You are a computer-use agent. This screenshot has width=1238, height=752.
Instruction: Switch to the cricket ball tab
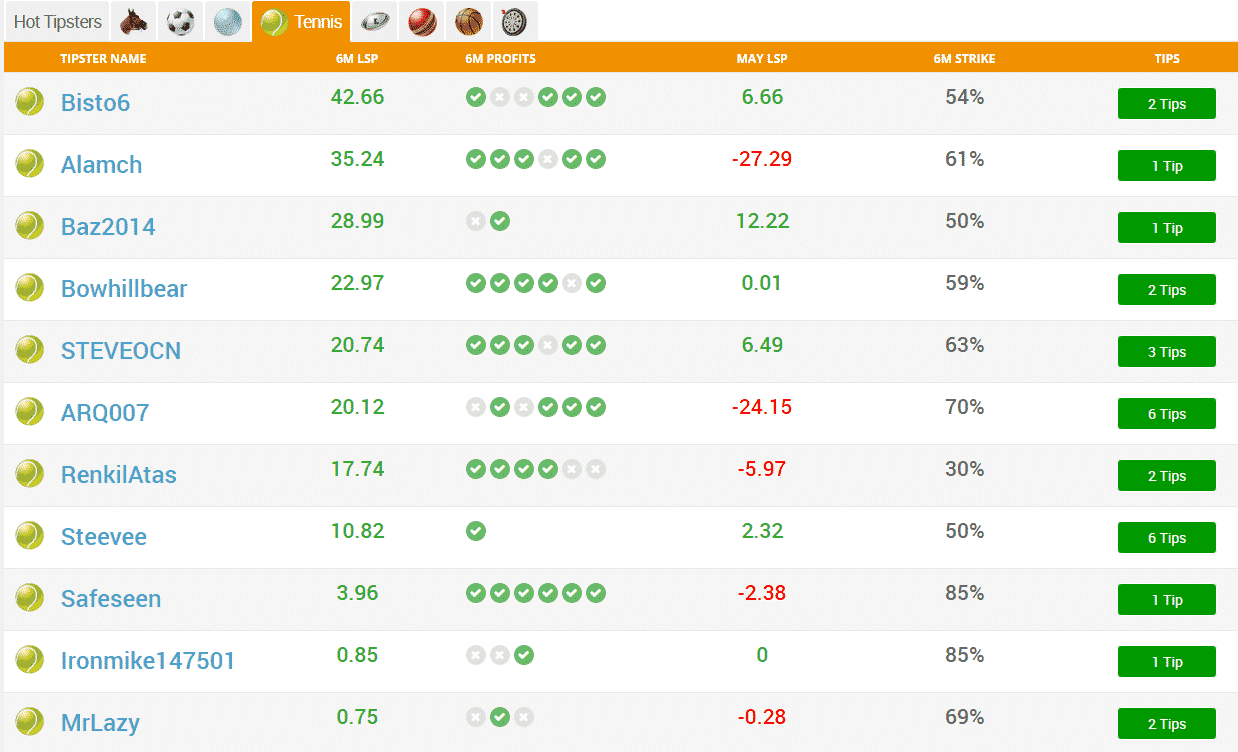[x=421, y=21]
